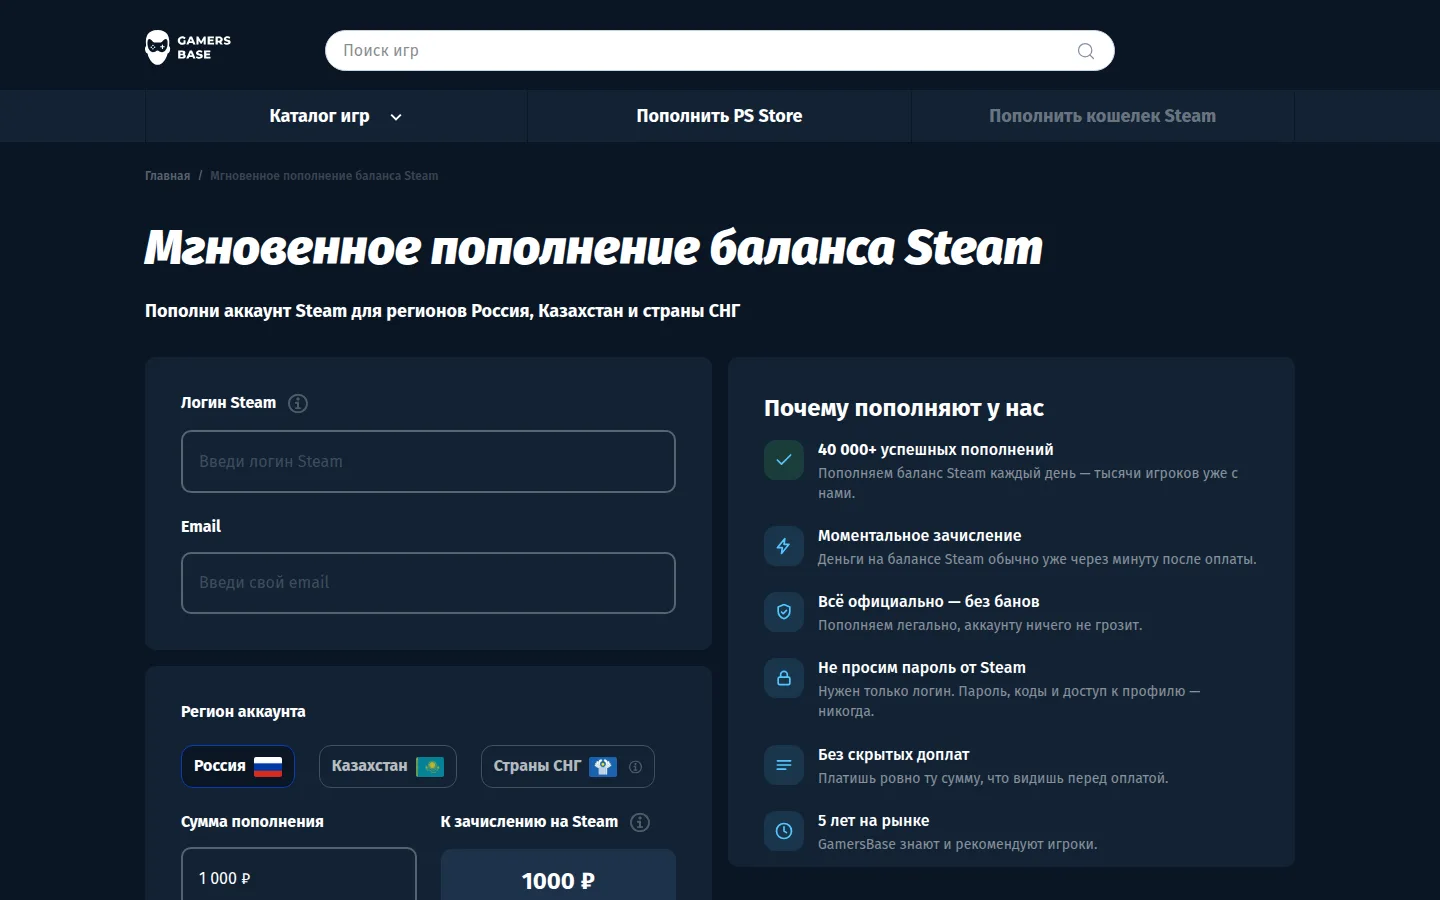Click the Не просим пароль от Steam text
The width and height of the screenshot is (1440, 900).
click(922, 668)
